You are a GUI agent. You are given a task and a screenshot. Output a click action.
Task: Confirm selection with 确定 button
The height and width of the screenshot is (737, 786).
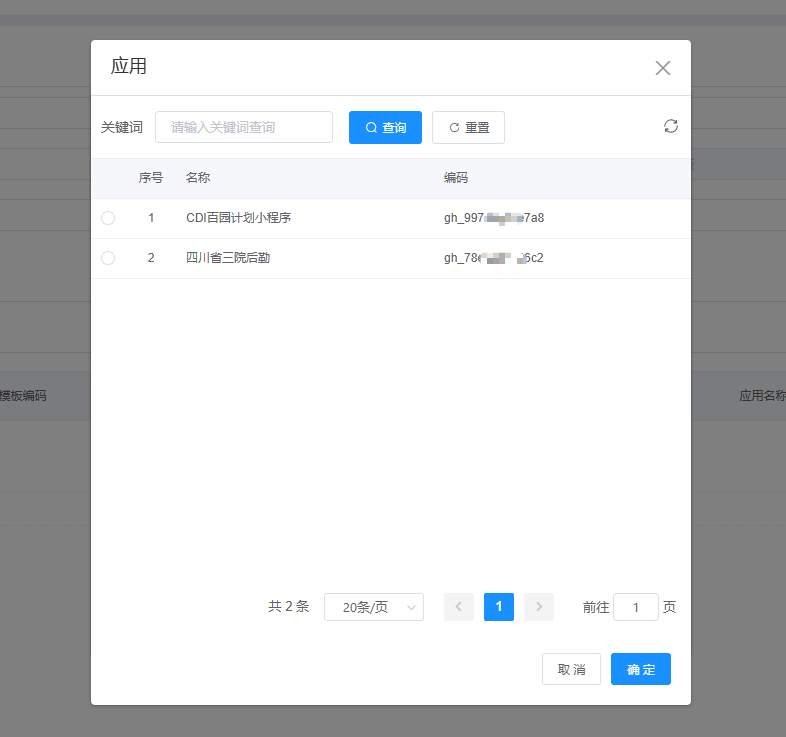click(x=640, y=669)
